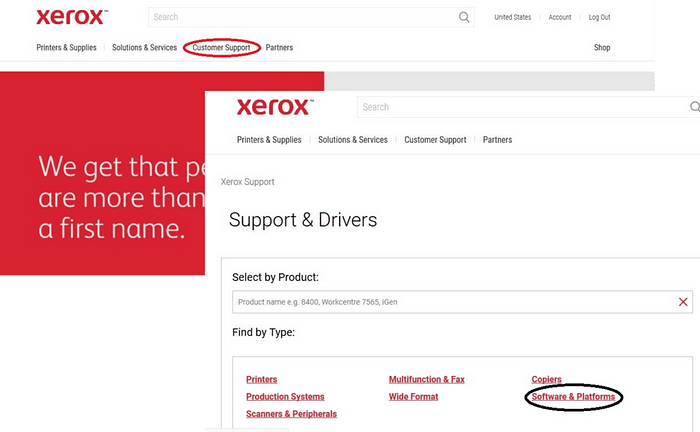Image resolution: width=700 pixels, height=432 pixels.
Task: Click search magnifier icon in back window
Action: pyautogui.click(x=464, y=17)
